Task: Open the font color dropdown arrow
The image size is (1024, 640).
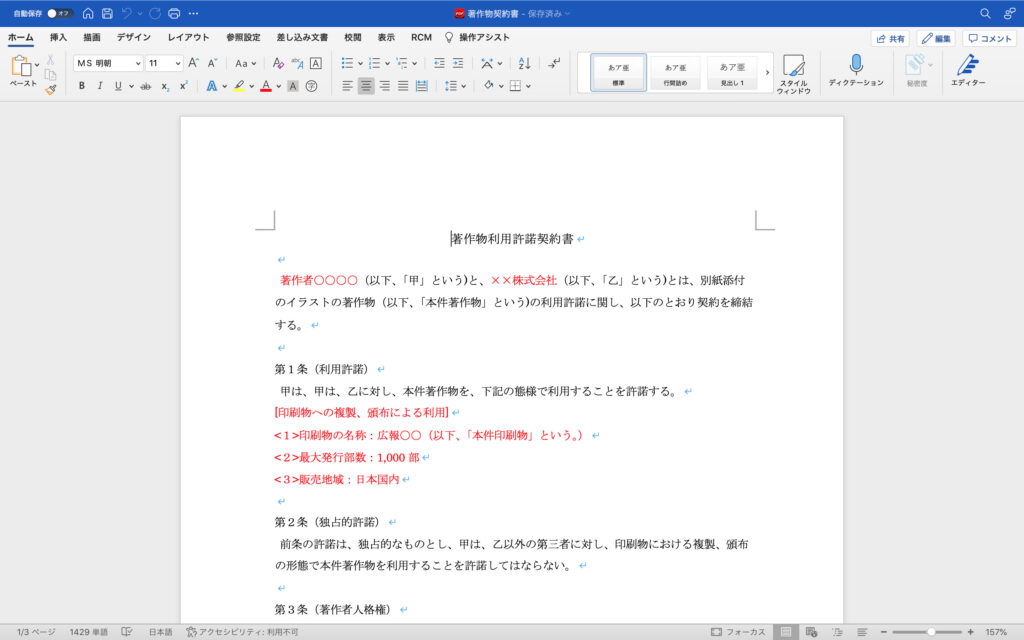Action: pos(278,86)
